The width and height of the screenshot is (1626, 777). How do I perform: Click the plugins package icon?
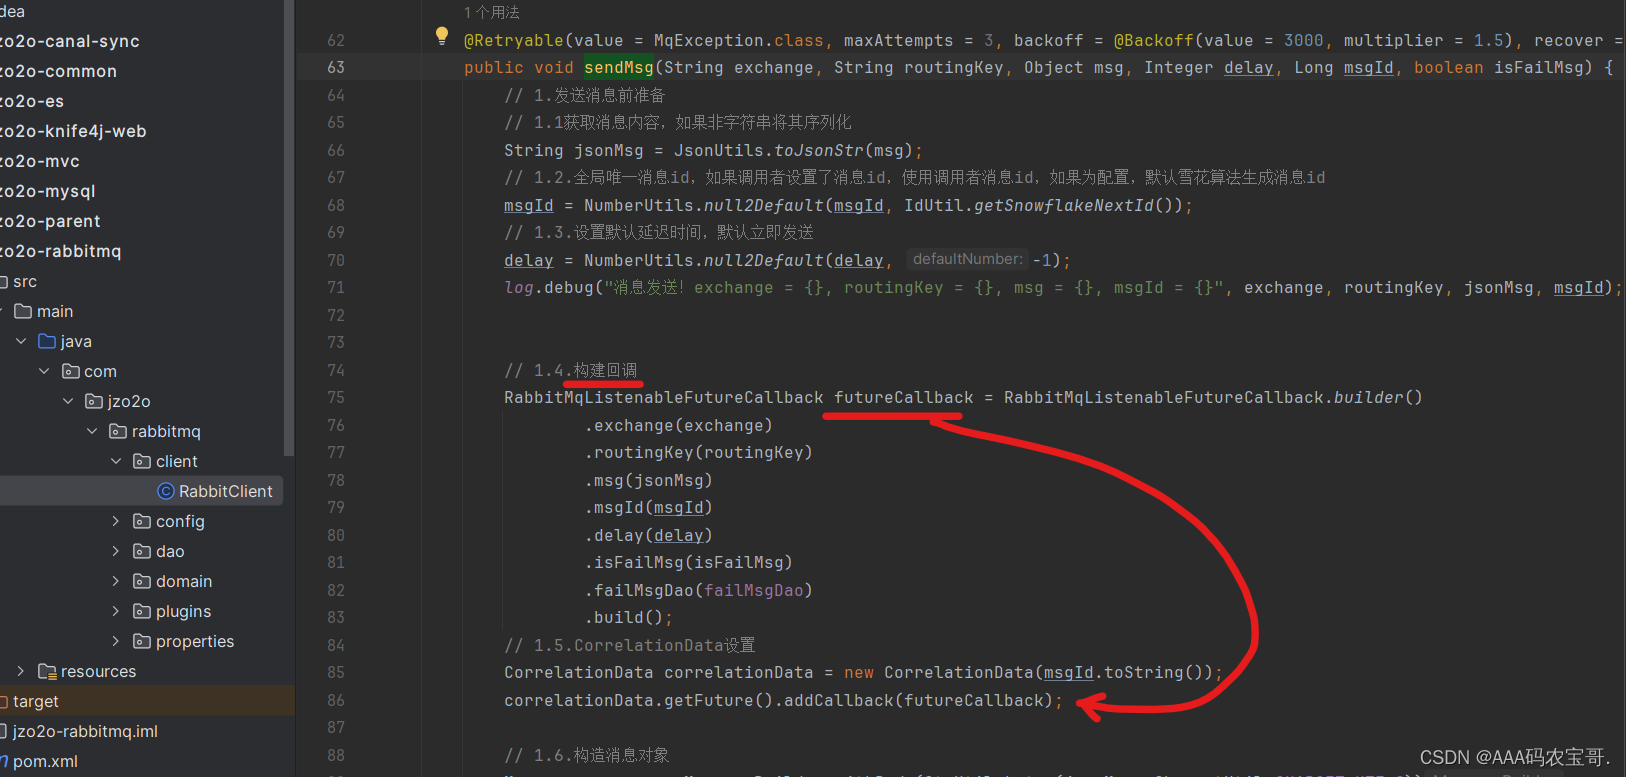(x=142, y=611)
